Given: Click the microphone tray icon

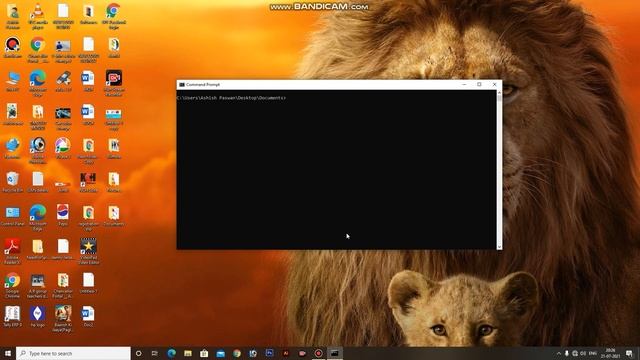Looking at the screenshot, I should (567, 353).
